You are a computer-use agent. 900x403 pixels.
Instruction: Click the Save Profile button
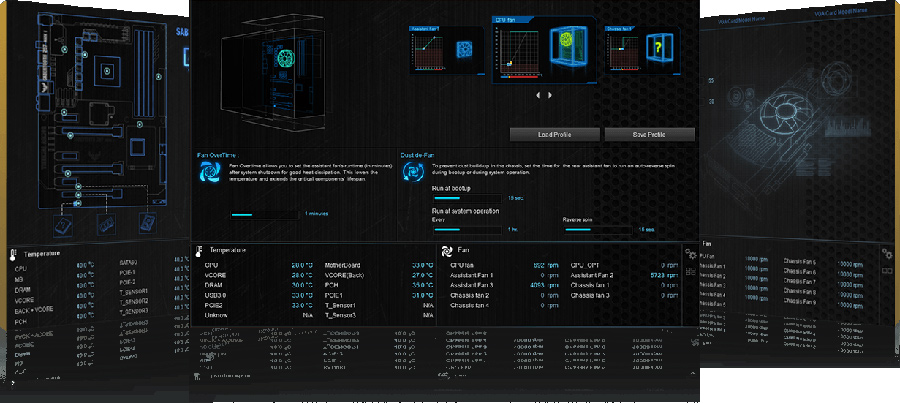coord(650,134)
